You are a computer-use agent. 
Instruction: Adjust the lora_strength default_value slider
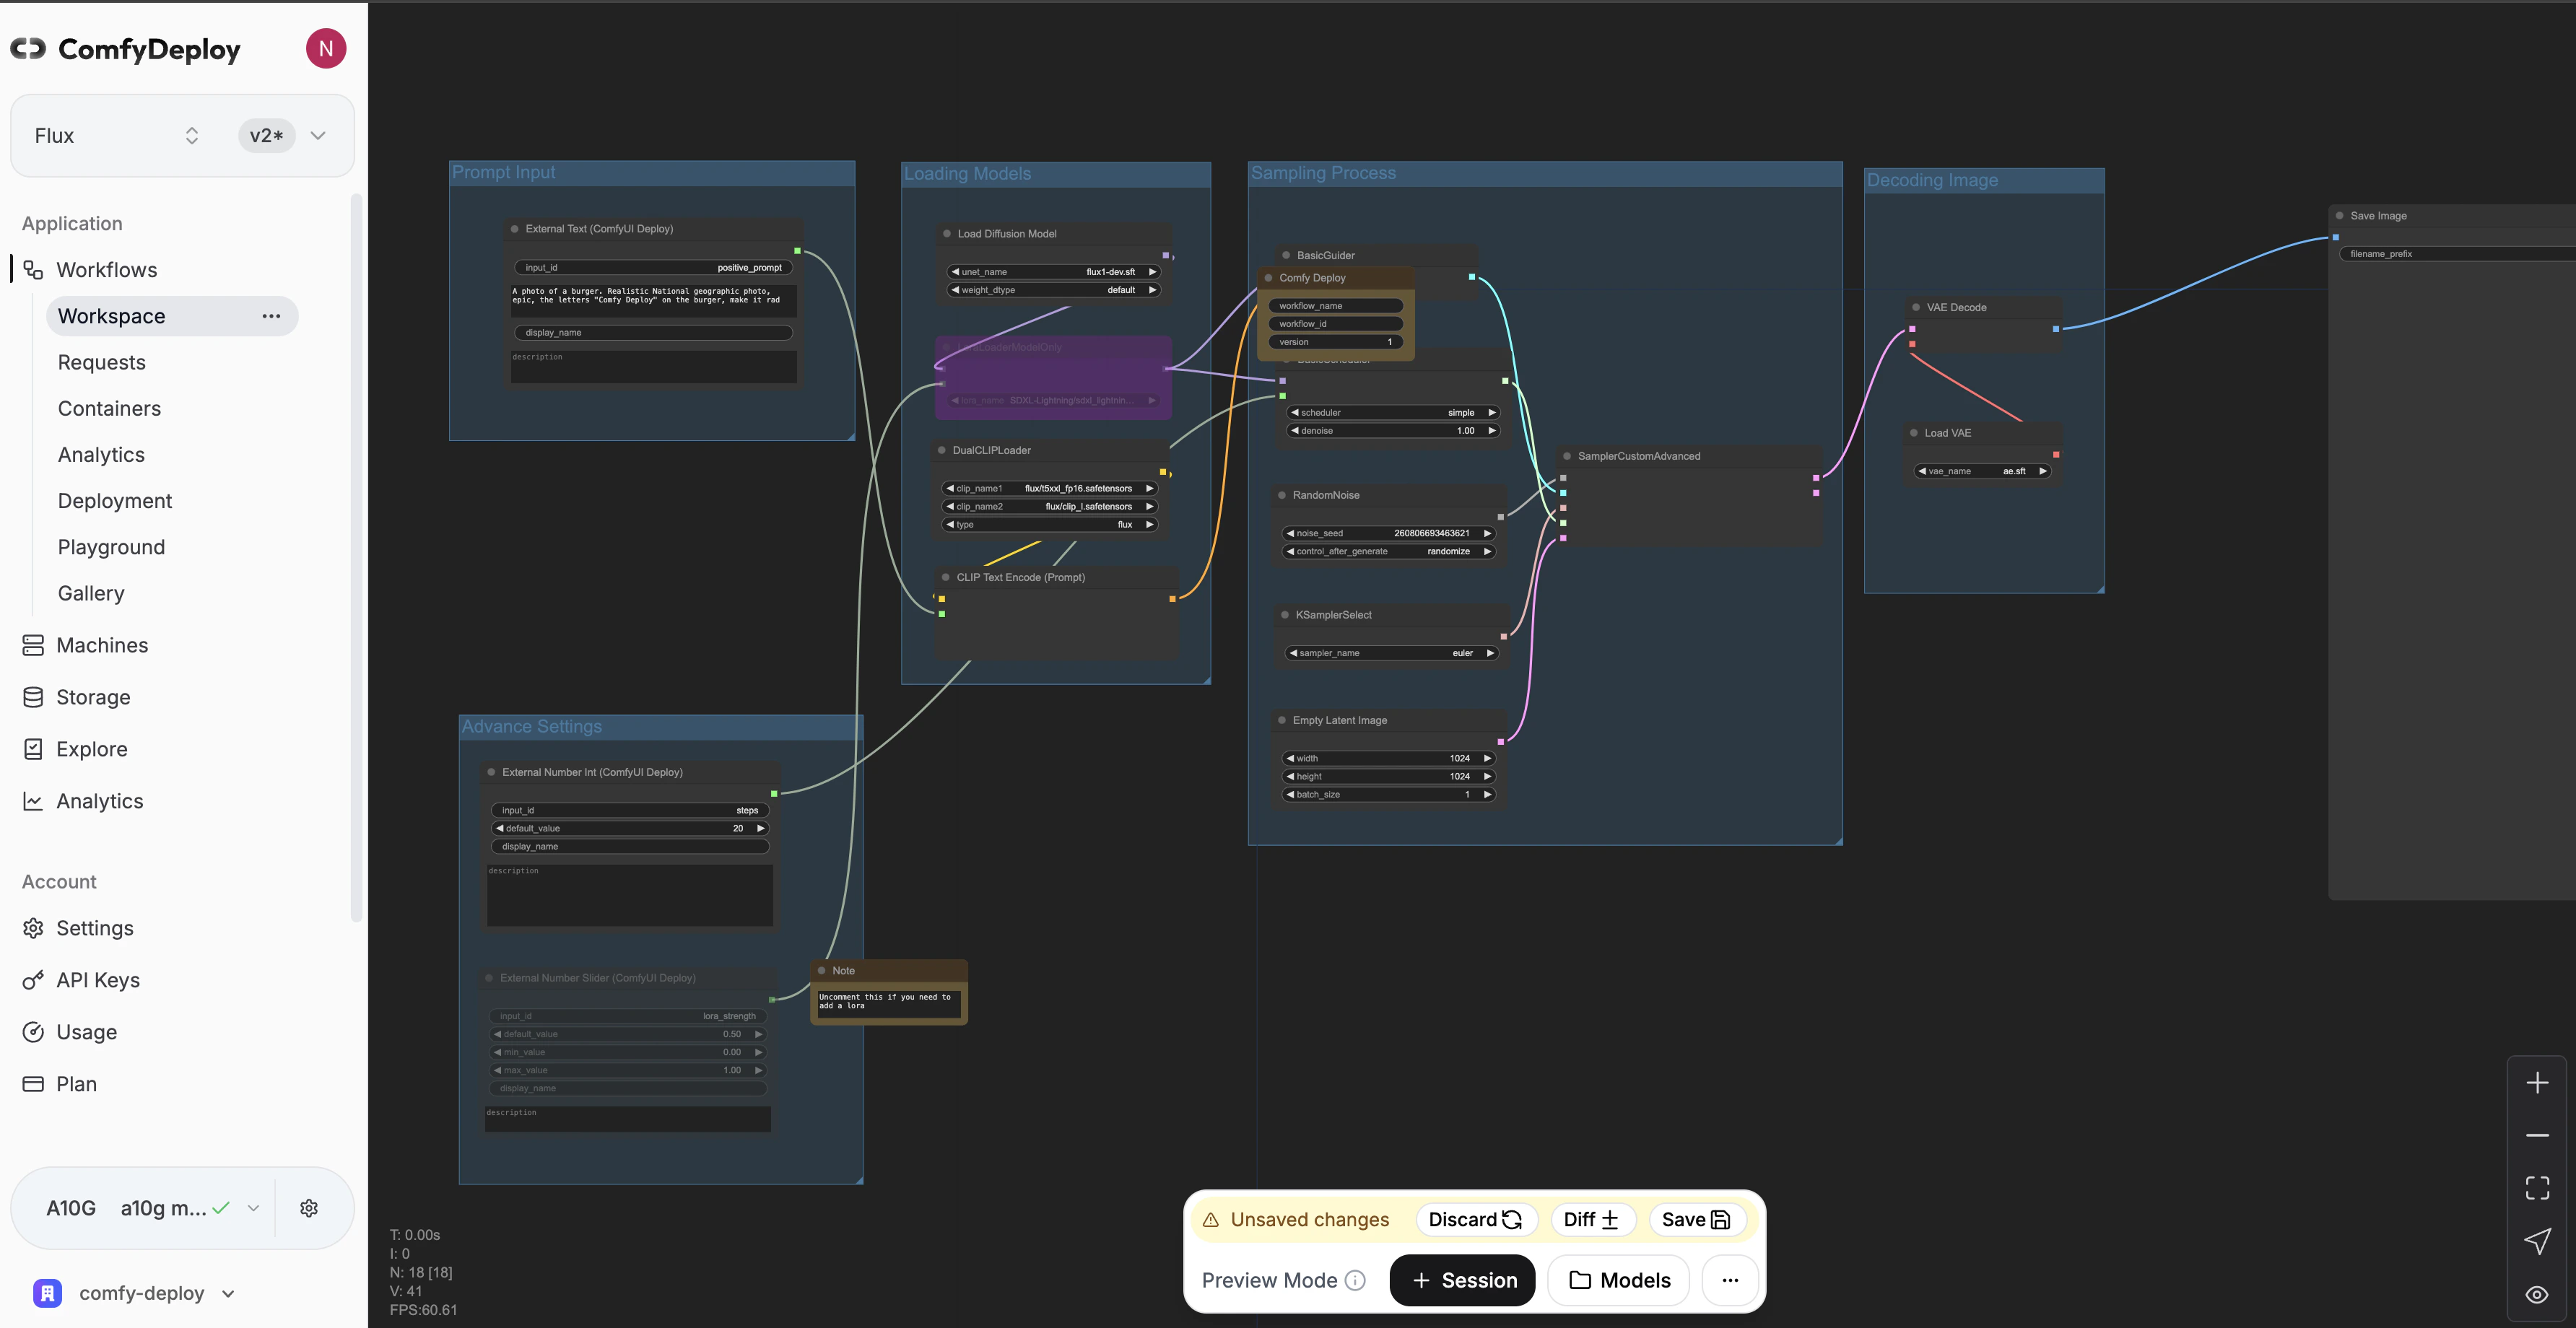(x=627, y=1034)
